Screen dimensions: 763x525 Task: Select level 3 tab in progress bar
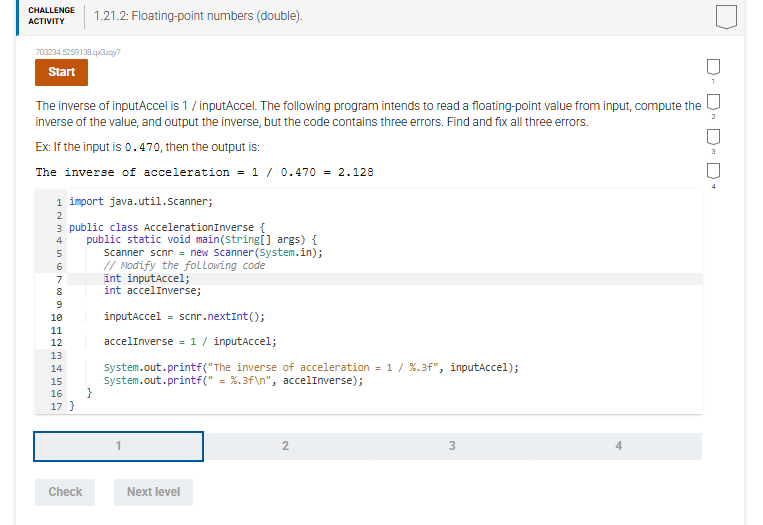tap(452, 446)
